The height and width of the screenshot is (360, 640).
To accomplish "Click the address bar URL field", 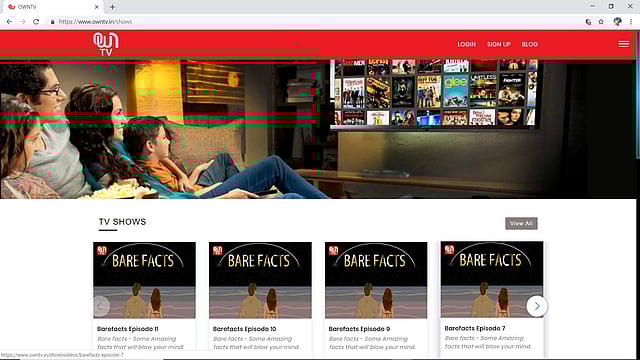I will [318, 22].
